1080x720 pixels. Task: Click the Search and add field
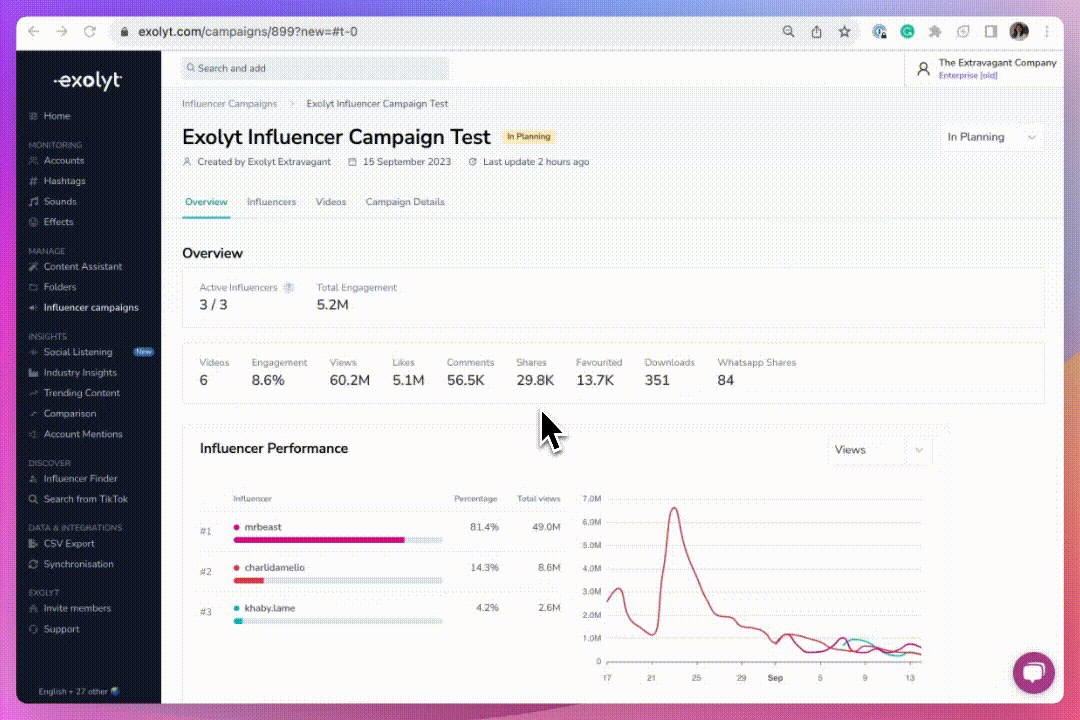314,68
